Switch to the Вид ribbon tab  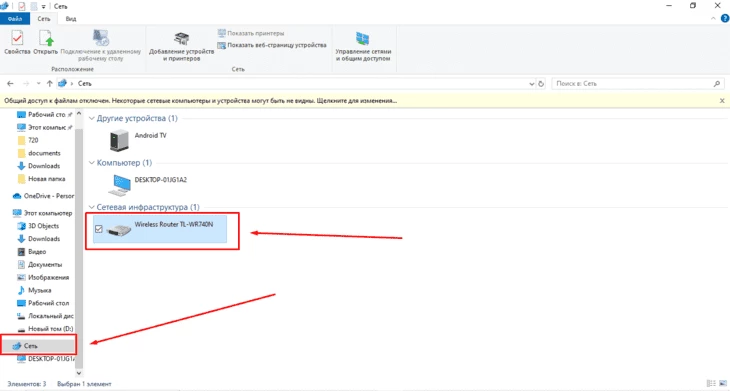71,19
